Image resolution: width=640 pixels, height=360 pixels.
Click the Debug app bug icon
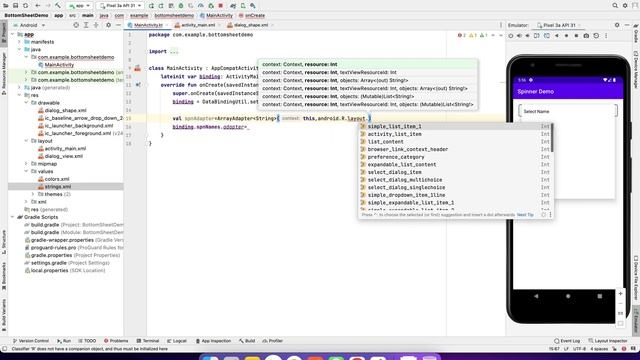(x=181, y=6)
